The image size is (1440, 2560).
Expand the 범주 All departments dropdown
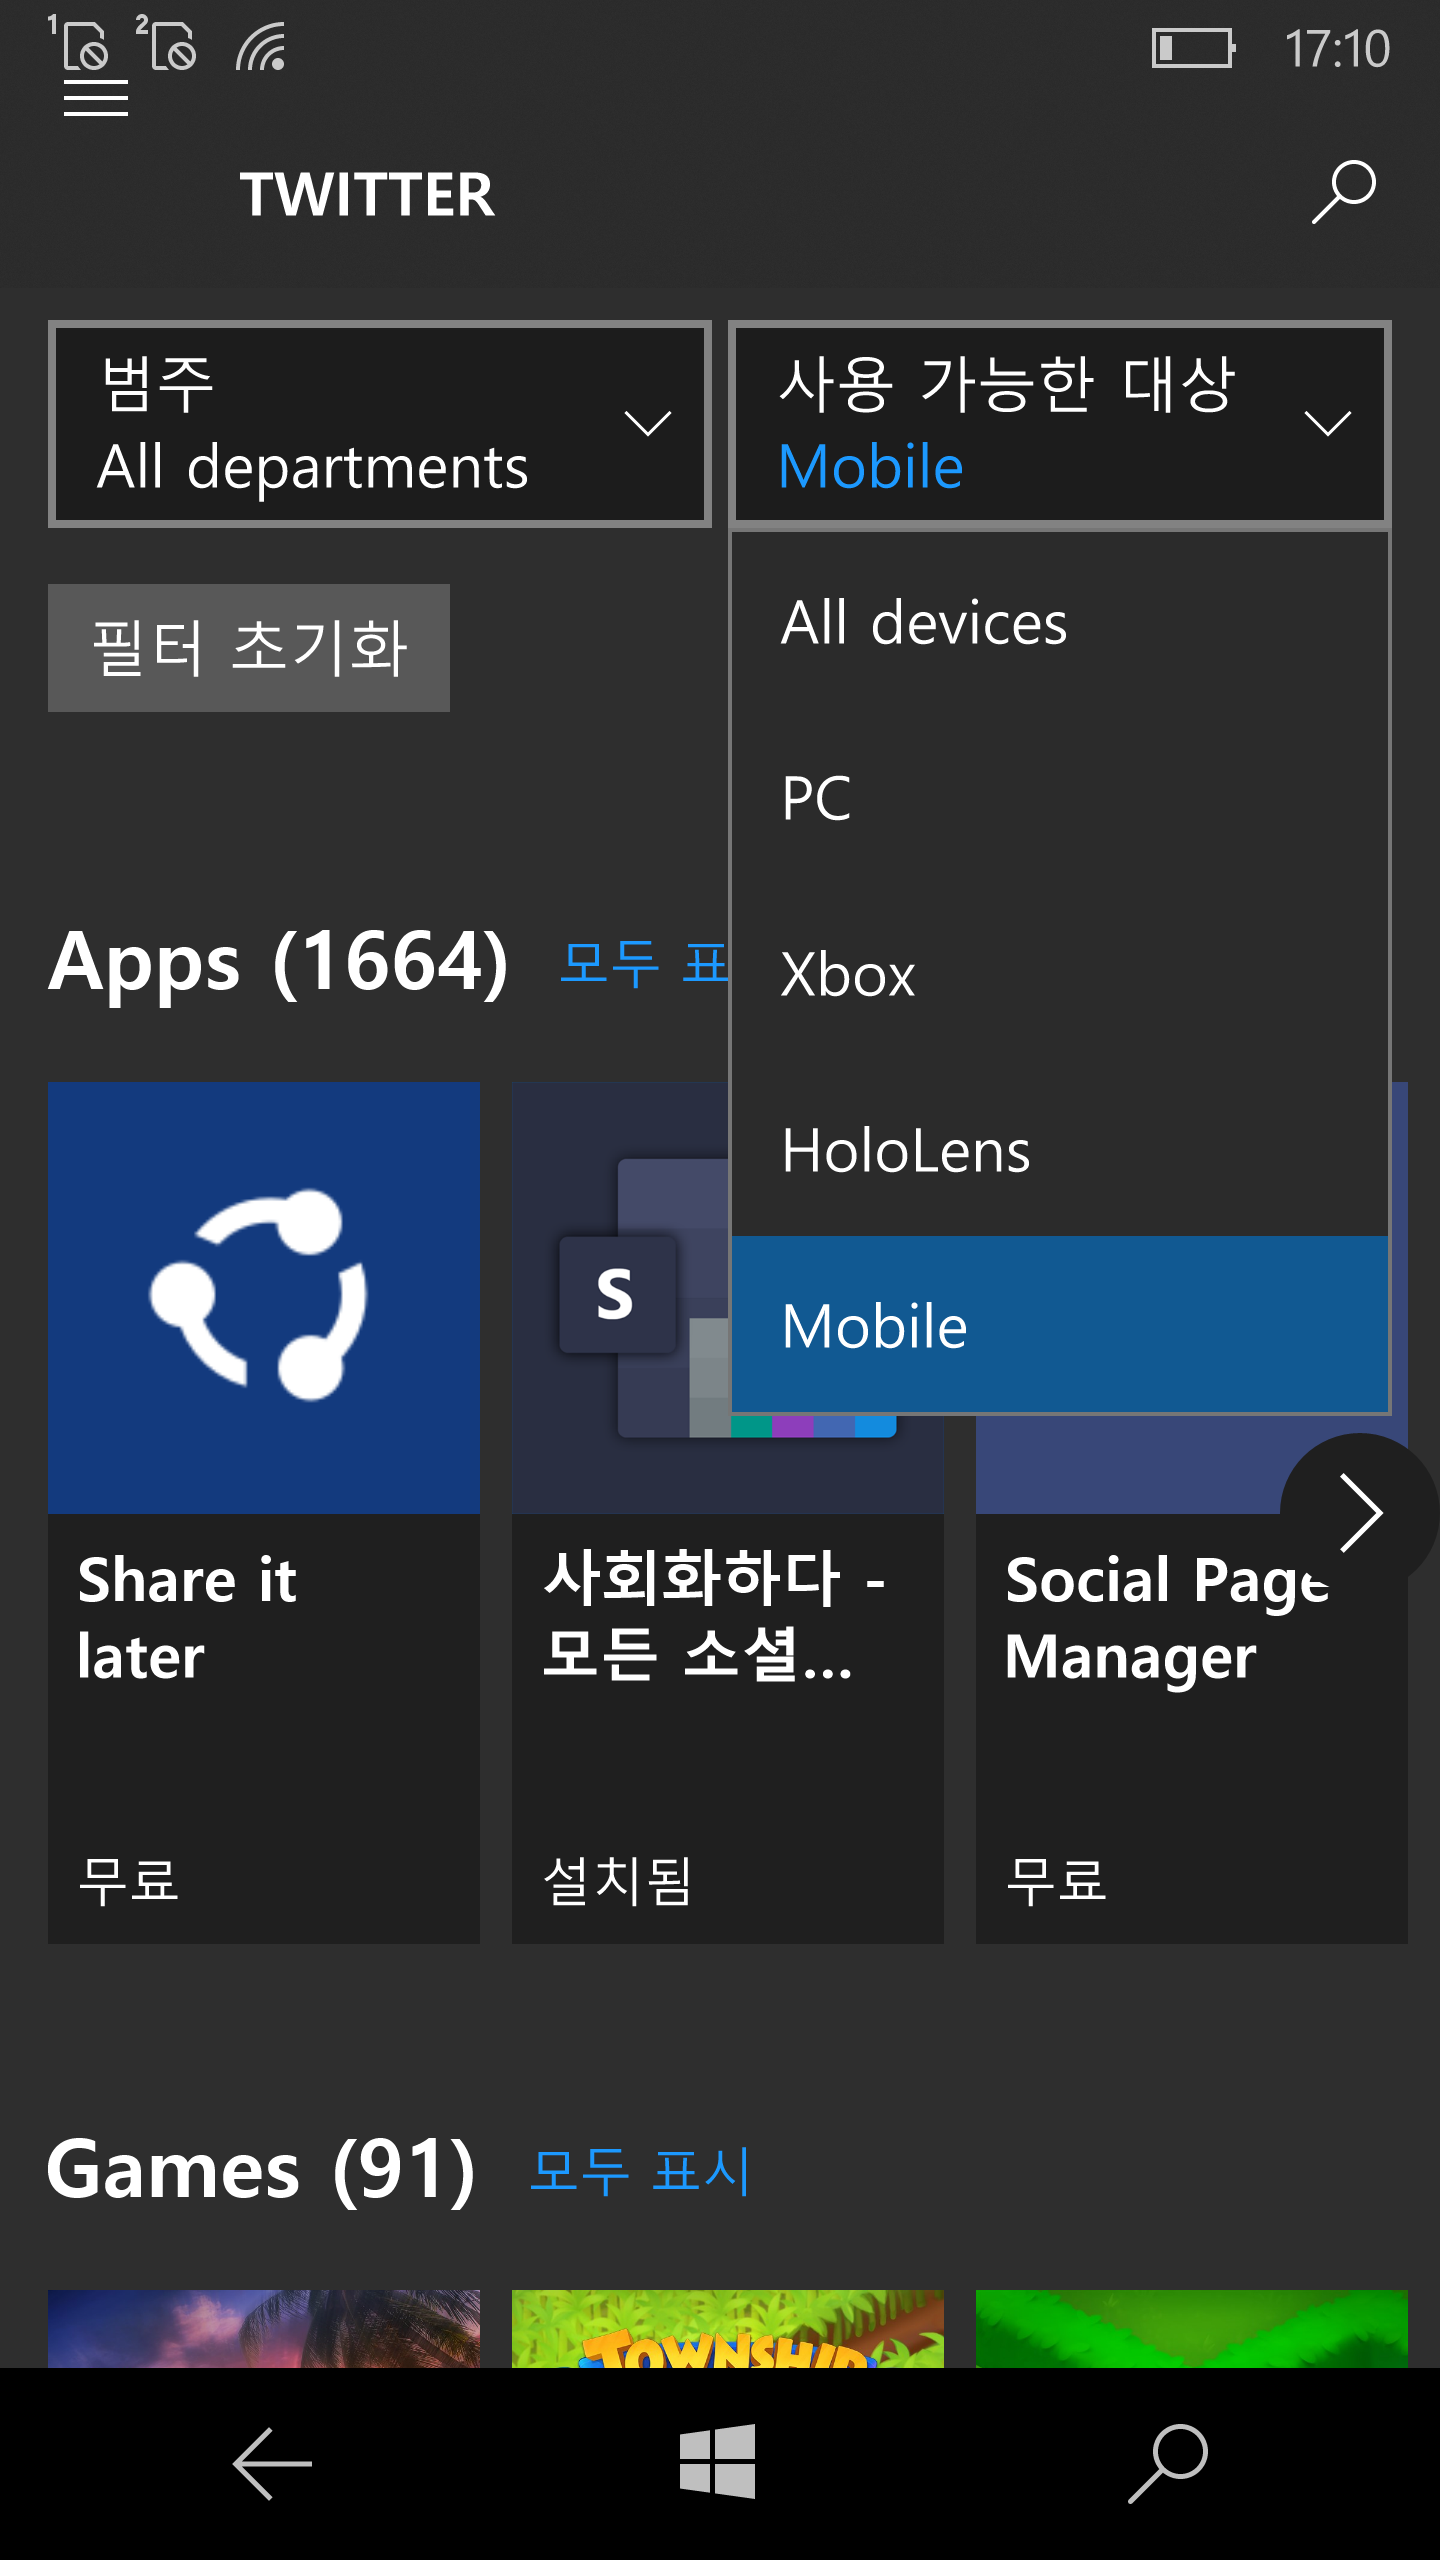tap(379, 424)
